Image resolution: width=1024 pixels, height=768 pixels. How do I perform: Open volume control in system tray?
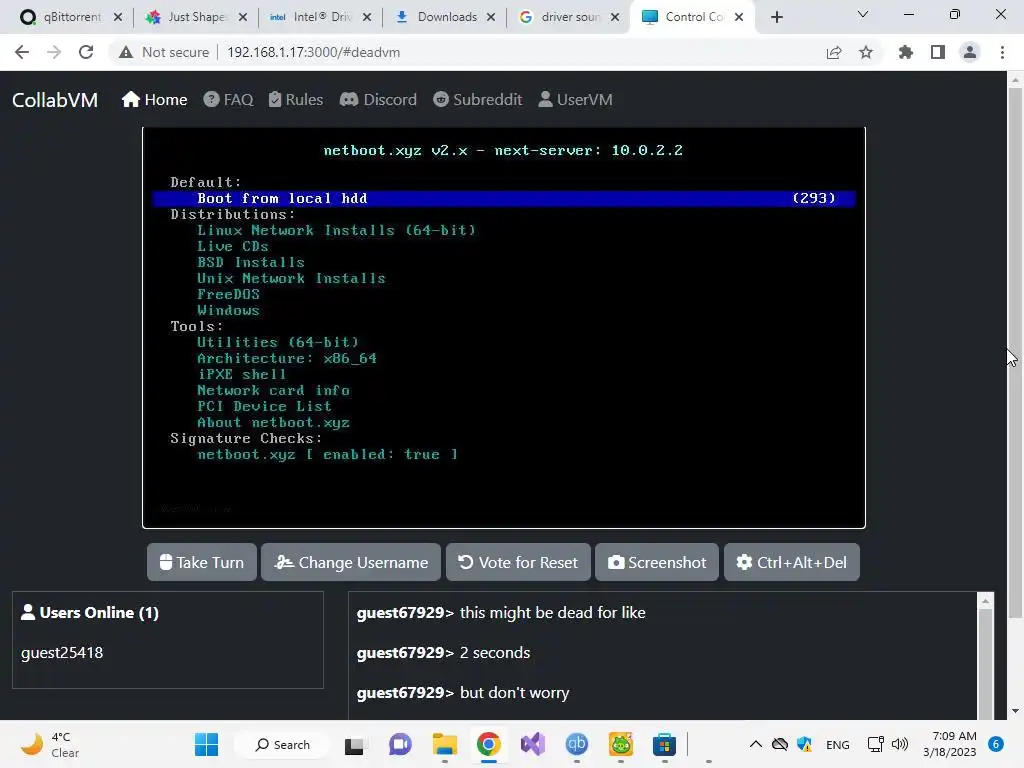click(x=900, y=744)
